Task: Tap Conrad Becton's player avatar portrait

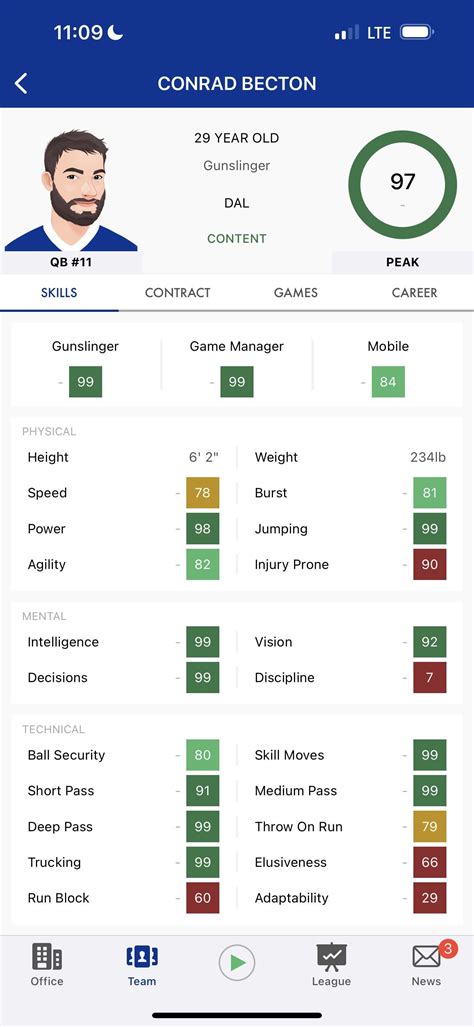Action: pos(71,190)
